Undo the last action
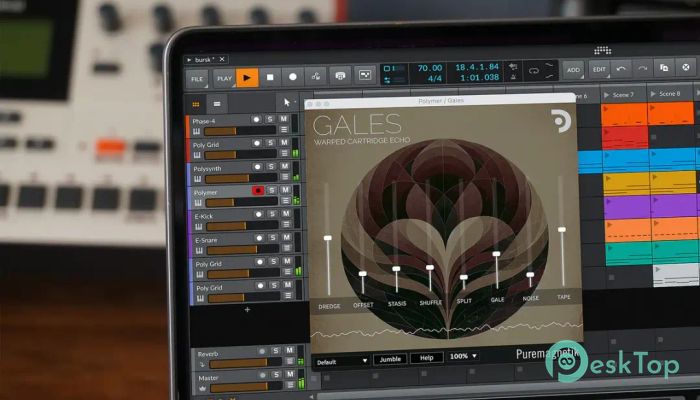Image resolution: width=700 pixels, height=400 pixels. click(x=621, y=69)
